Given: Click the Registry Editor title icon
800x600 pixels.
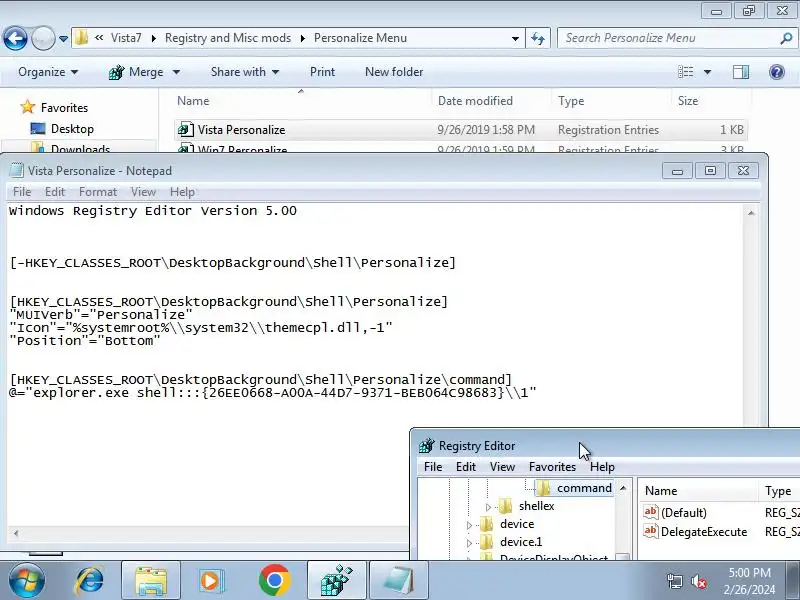Looking at the screenshot, I should tap(426, 446).
